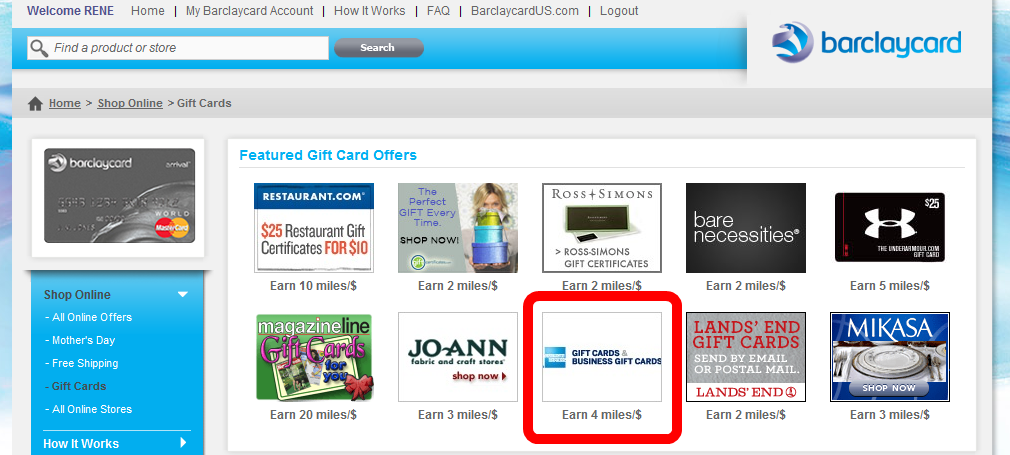1010x455 pixels.
Task: Click the Shop Online breadcrumb link
Action: pos(129,103)
